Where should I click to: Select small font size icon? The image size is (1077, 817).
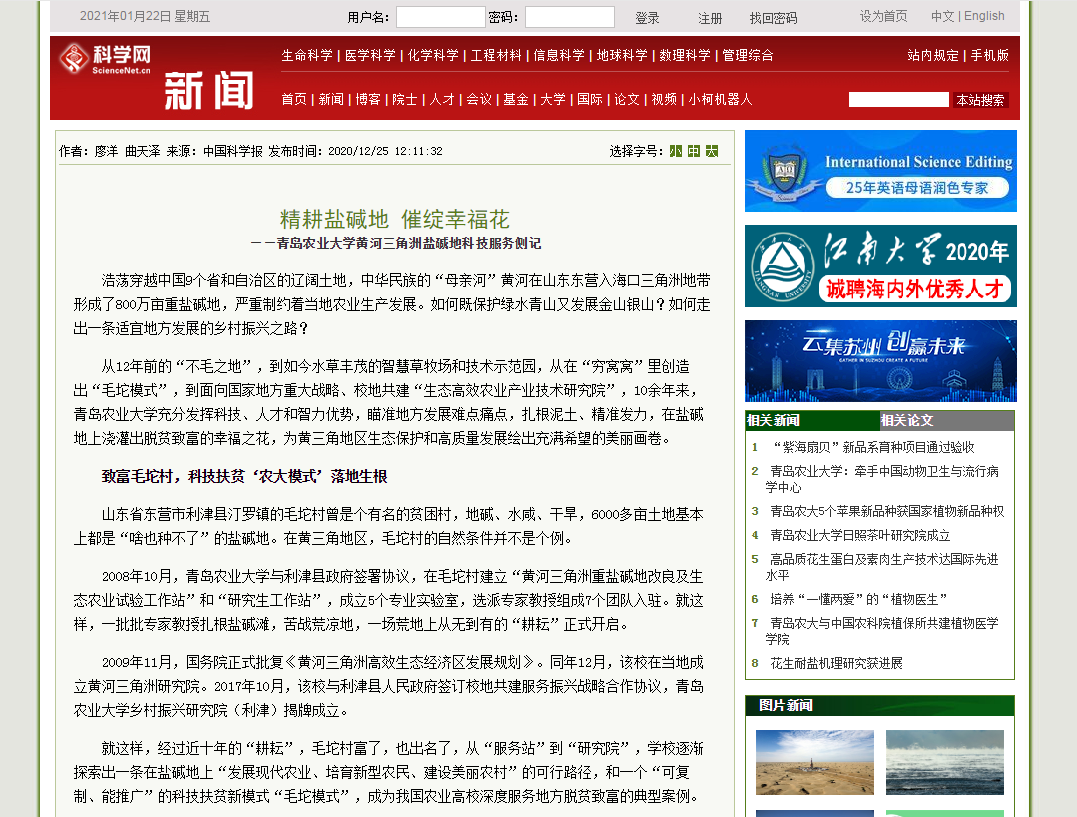tap(676, 151)
